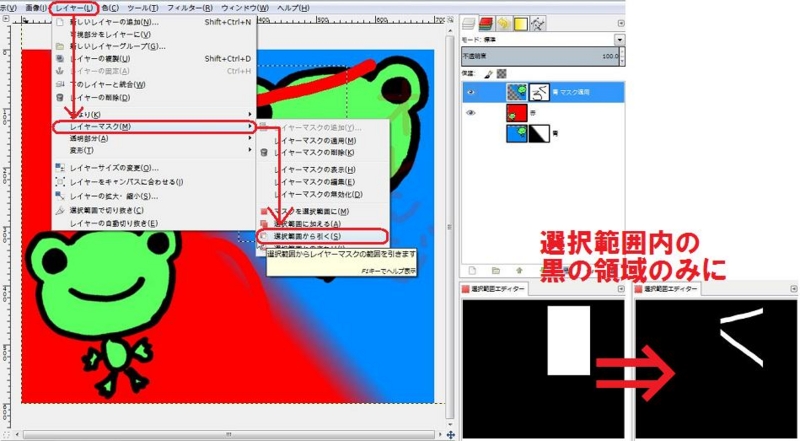Hide the 青 マスク適用 layer via eye icon
The height and width of the screenshot is (441, 800).
471,92
